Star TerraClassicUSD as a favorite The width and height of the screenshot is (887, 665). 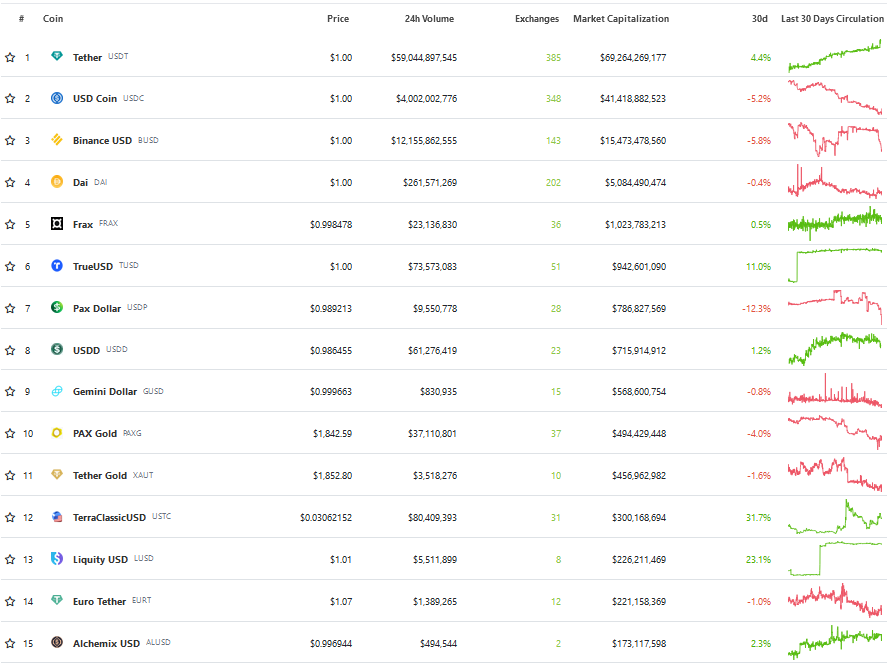click(10, 517)
